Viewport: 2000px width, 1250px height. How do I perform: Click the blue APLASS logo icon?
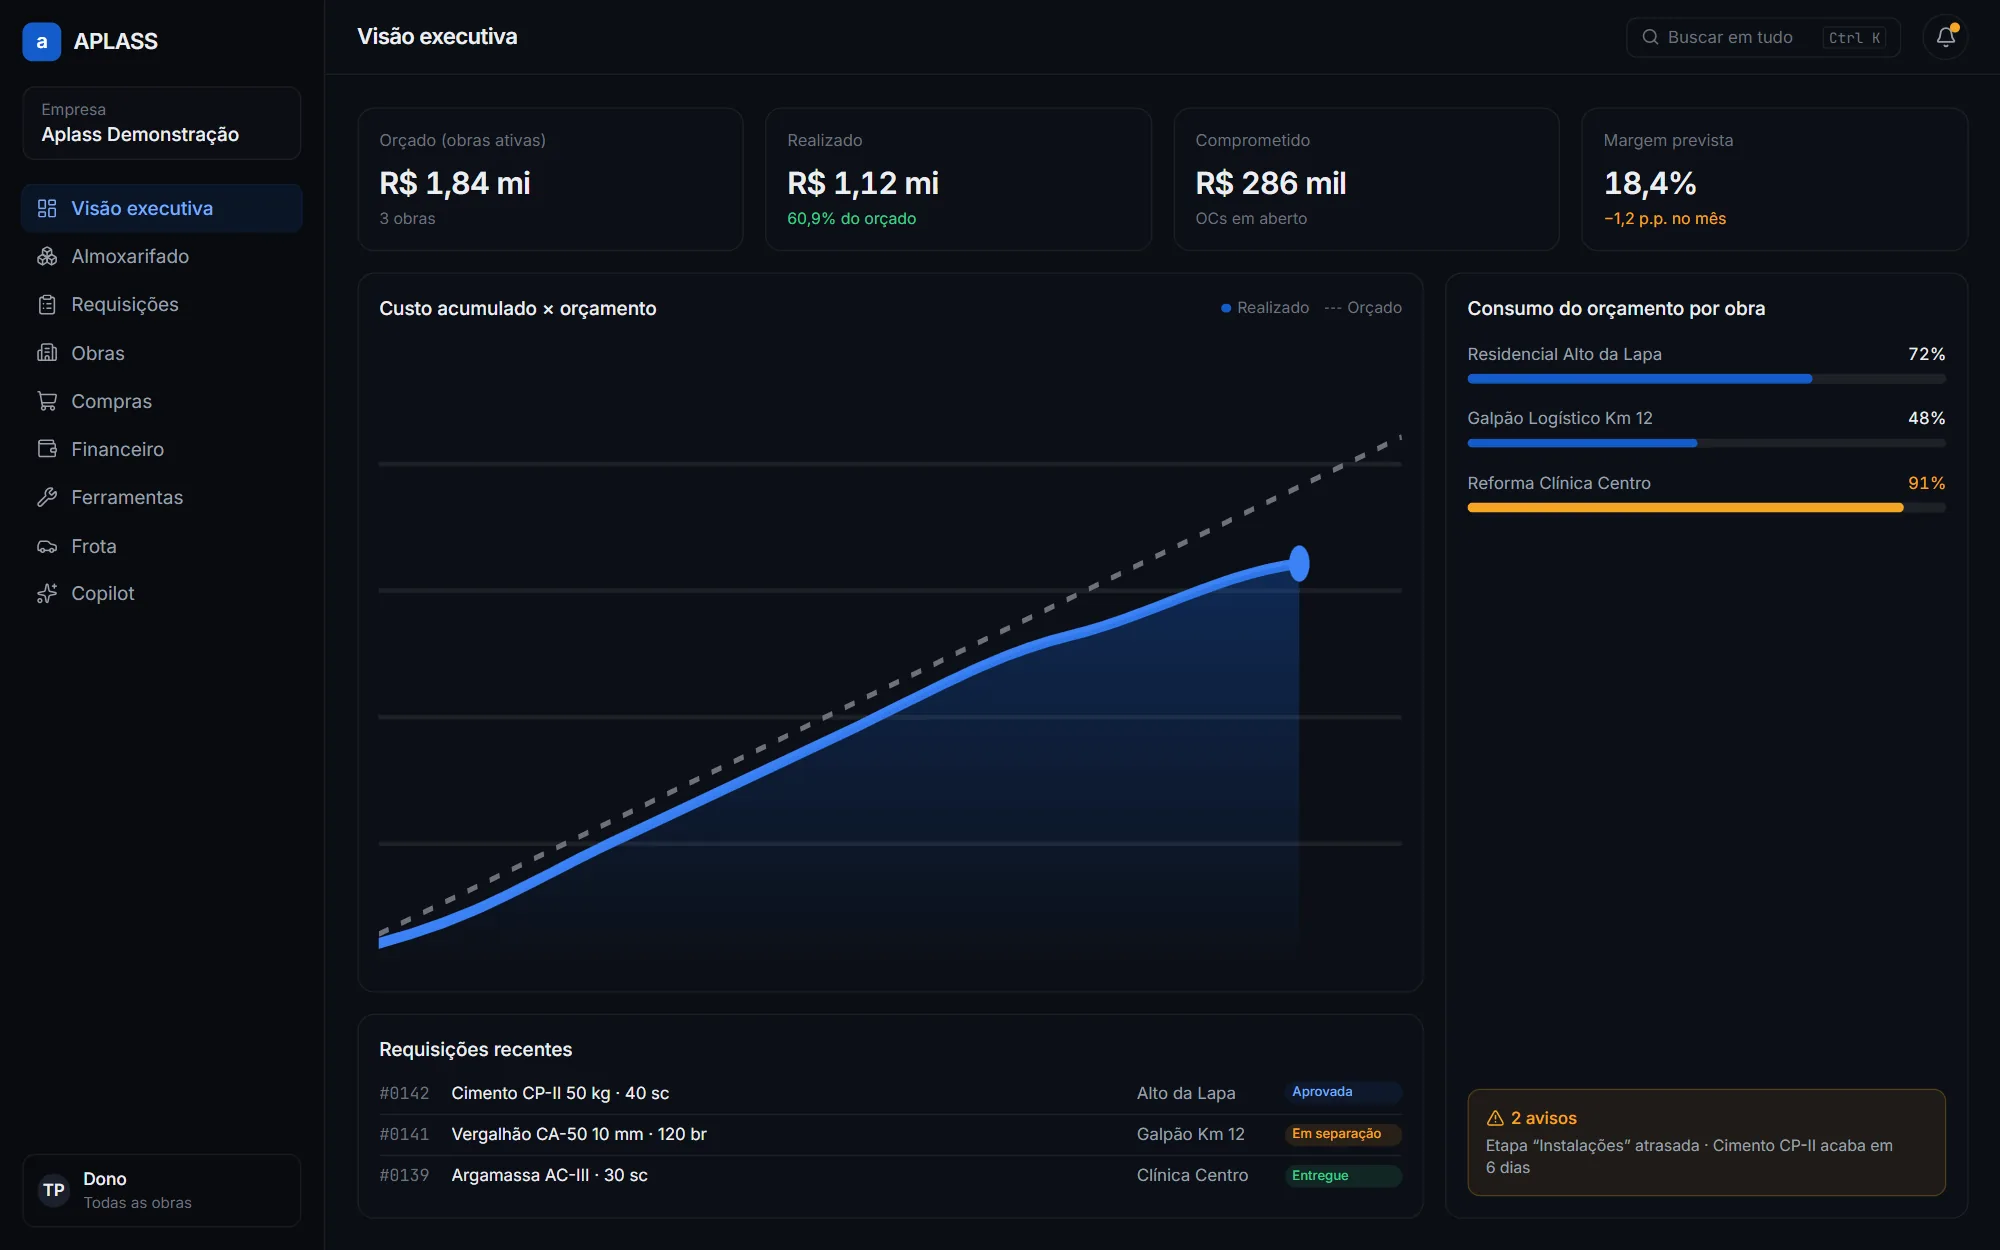42,41
